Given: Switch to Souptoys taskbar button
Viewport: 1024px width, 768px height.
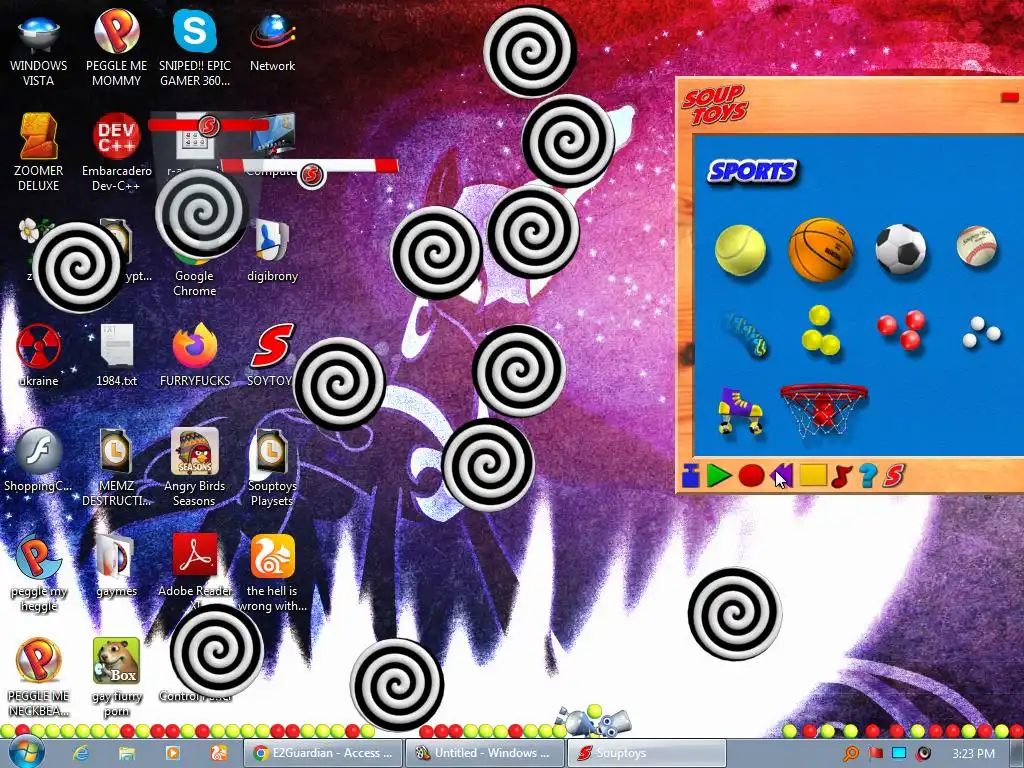Looking at the screenshot, I should [647, 753].
